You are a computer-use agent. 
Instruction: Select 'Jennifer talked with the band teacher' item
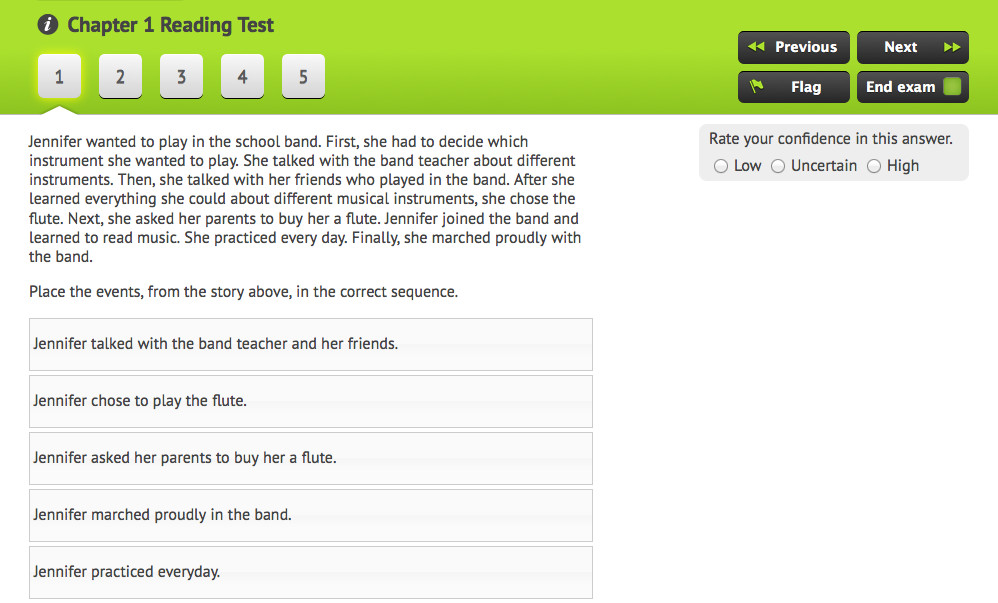(x=311, y=344)
